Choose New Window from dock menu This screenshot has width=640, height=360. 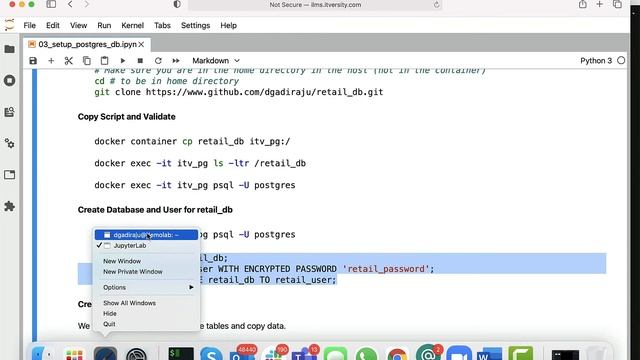pyautogui.click(x=122, y=261)
